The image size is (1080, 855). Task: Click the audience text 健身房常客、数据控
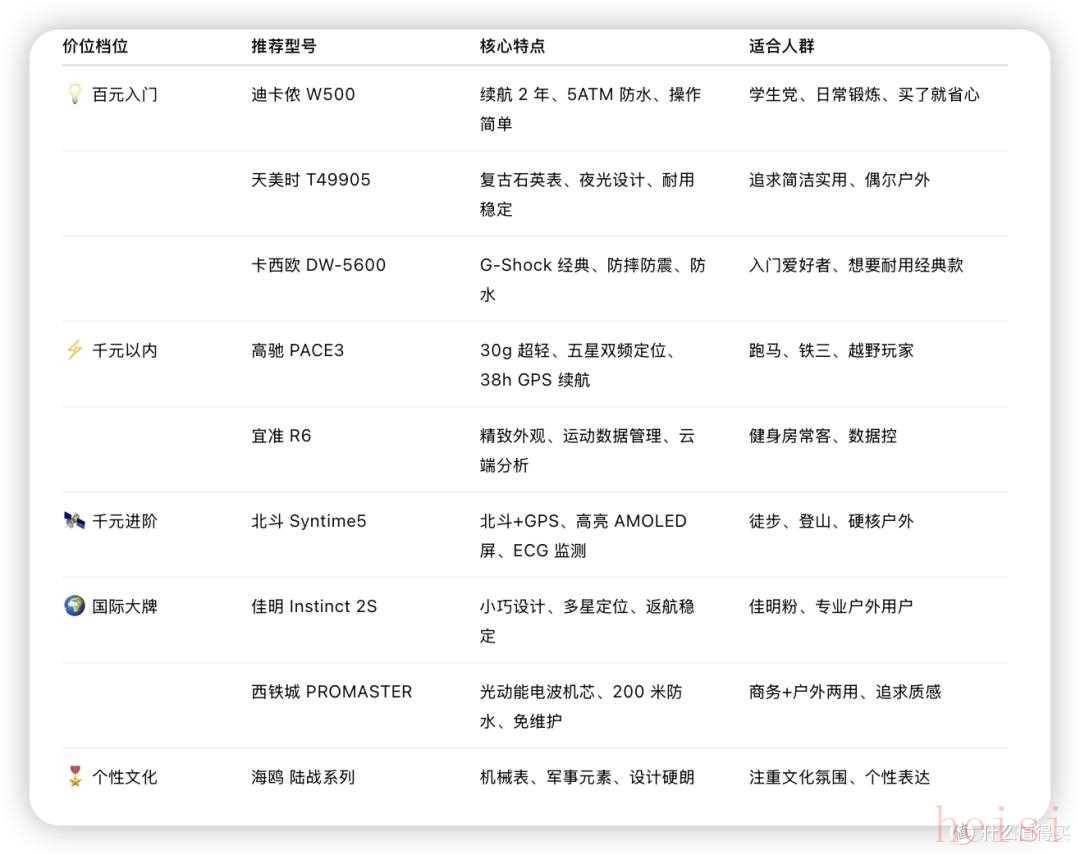[x=823, y=436]
